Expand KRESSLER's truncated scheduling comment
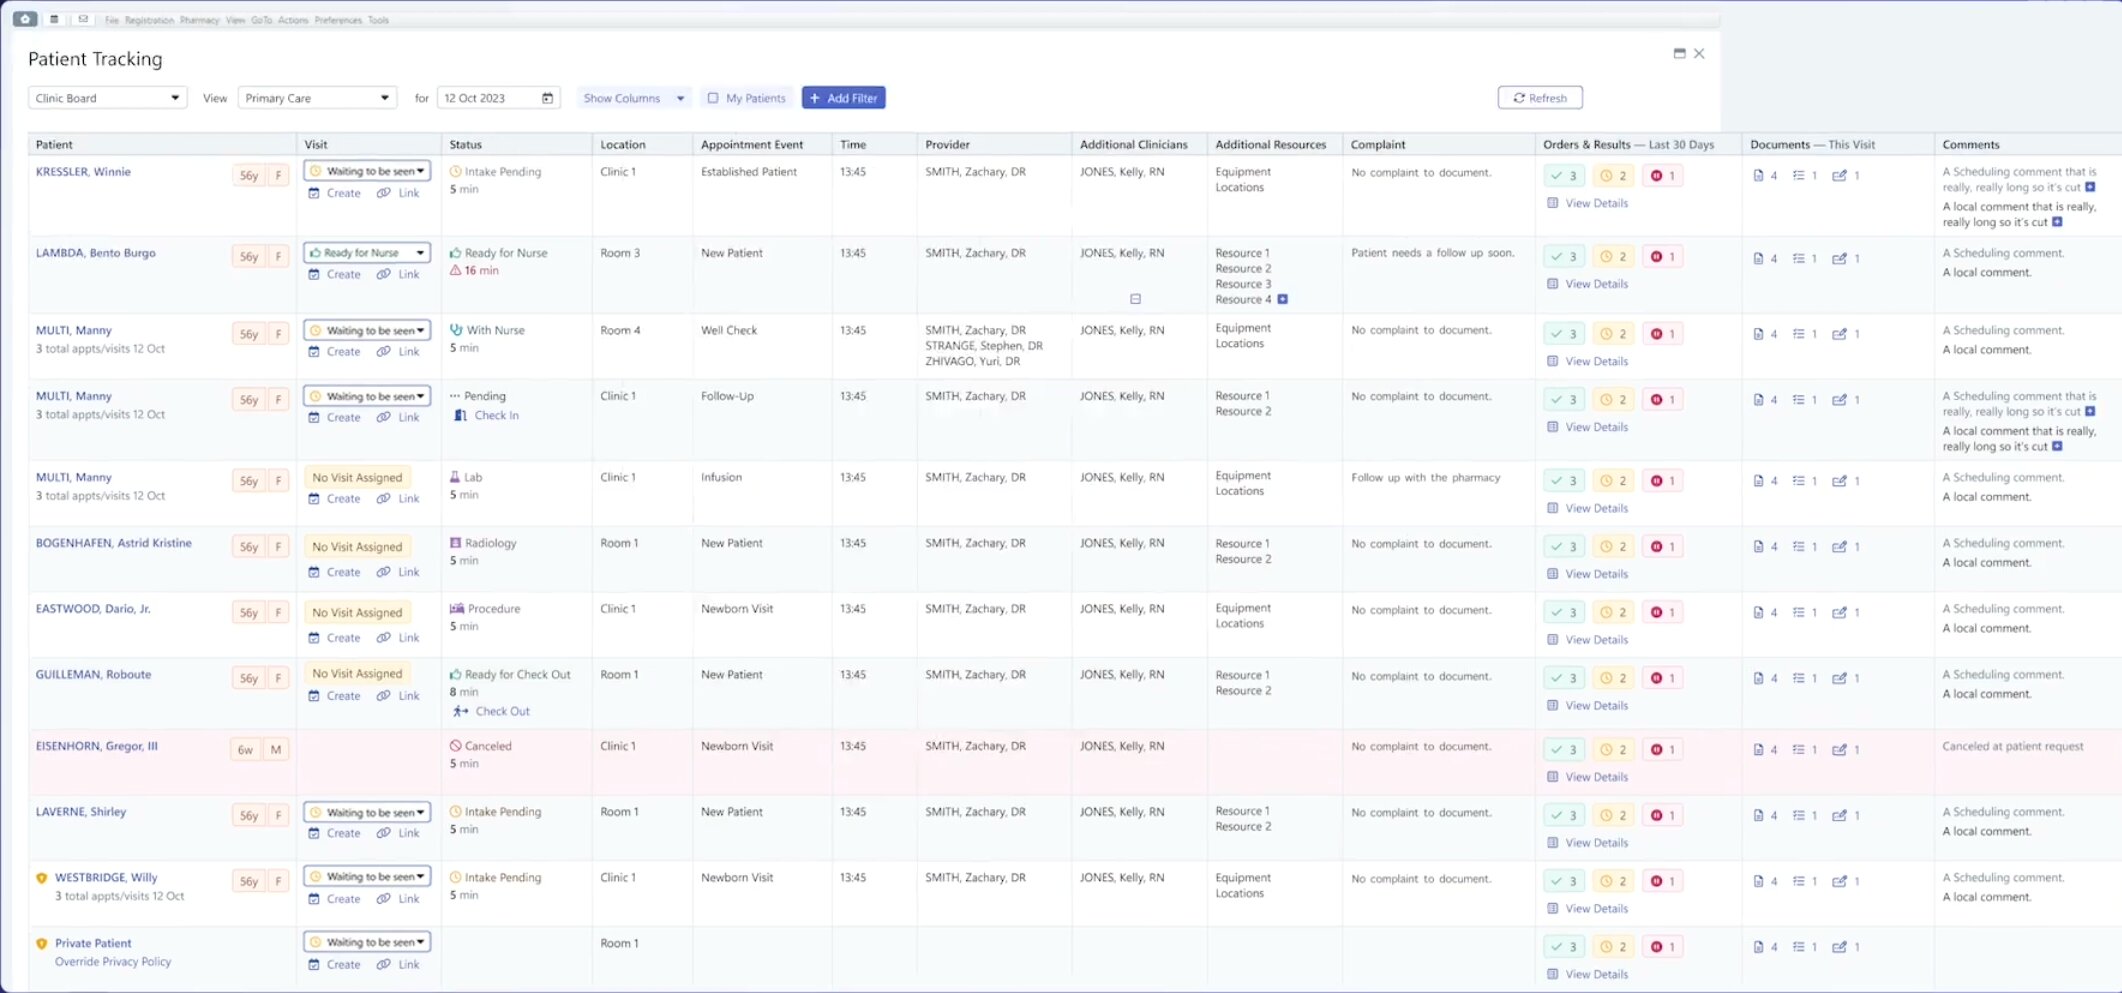 [2090, 187]
